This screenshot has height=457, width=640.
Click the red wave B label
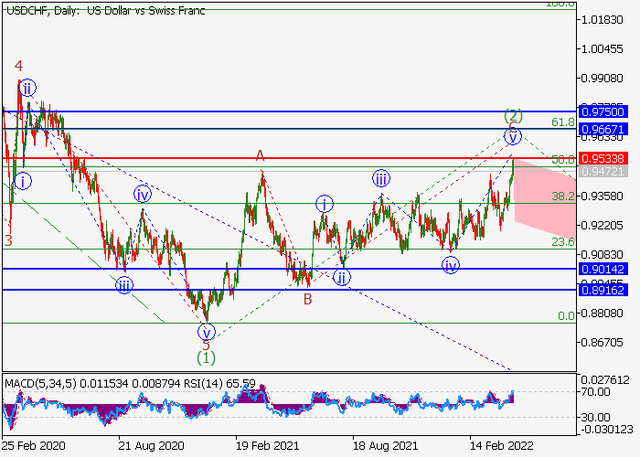click(307, 300)
